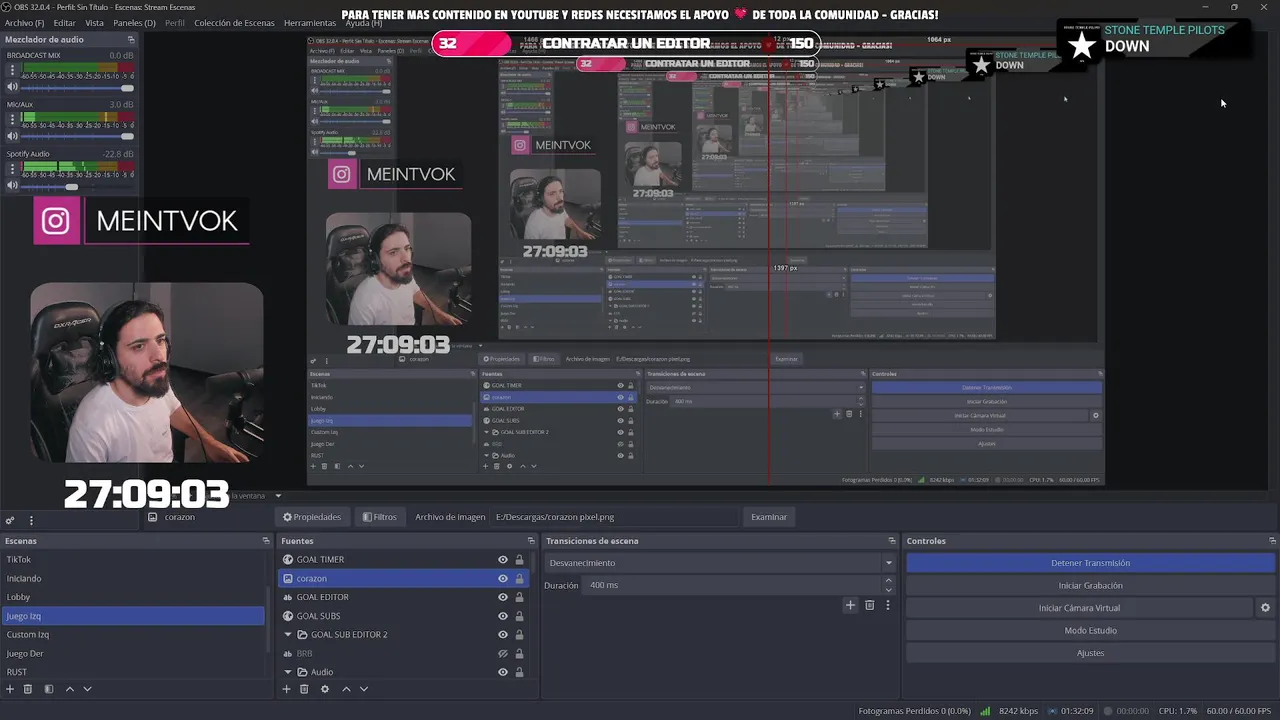
Task: Mute the Mic/Aux audio channel
Action: 12,136
